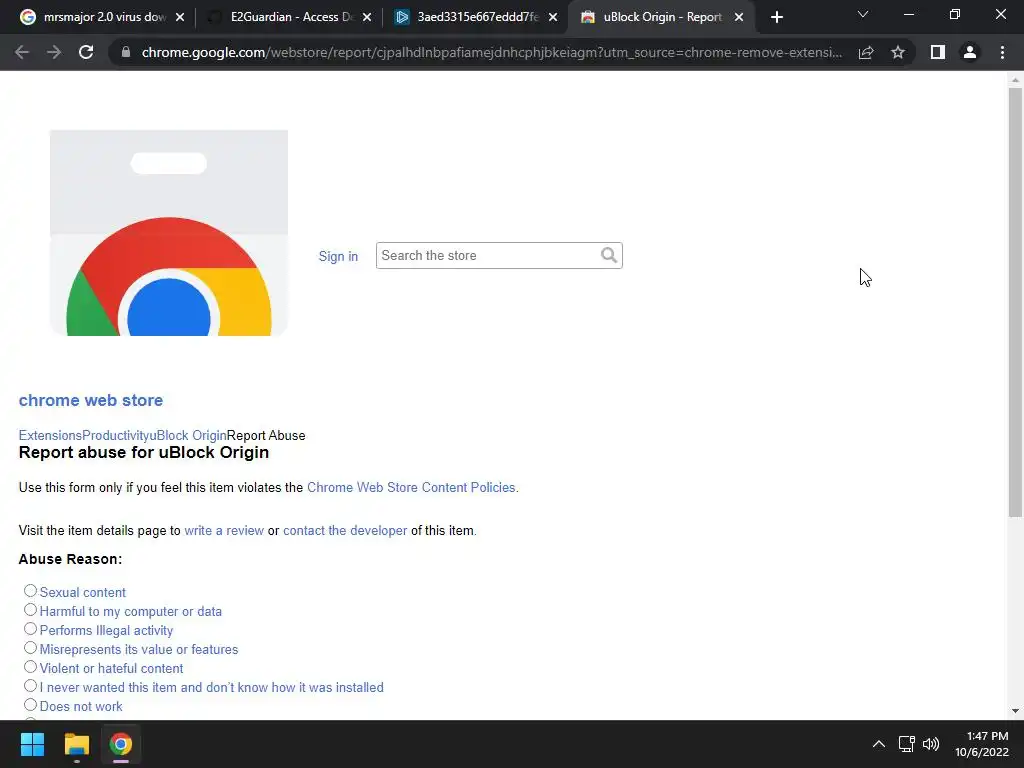Click the write a review link
This screenshot has width=1024, height=768.
click(224, 531)
